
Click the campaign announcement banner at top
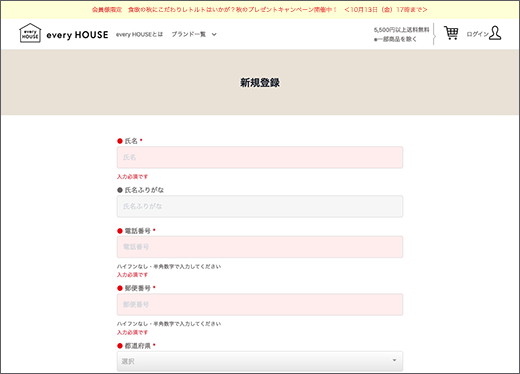[x=260, y=10]
